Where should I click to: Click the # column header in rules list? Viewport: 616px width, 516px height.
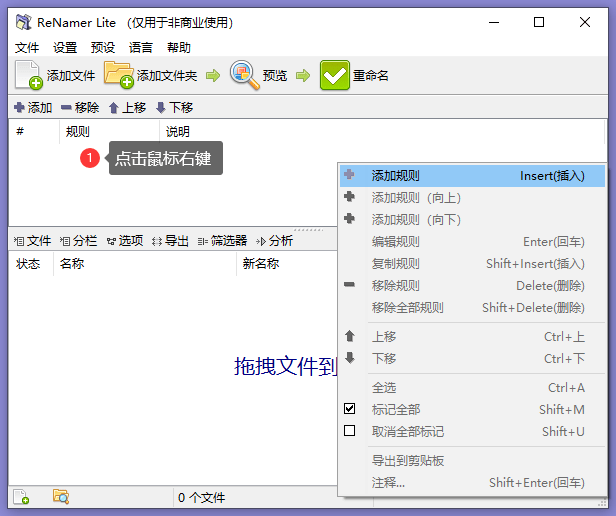34,131
